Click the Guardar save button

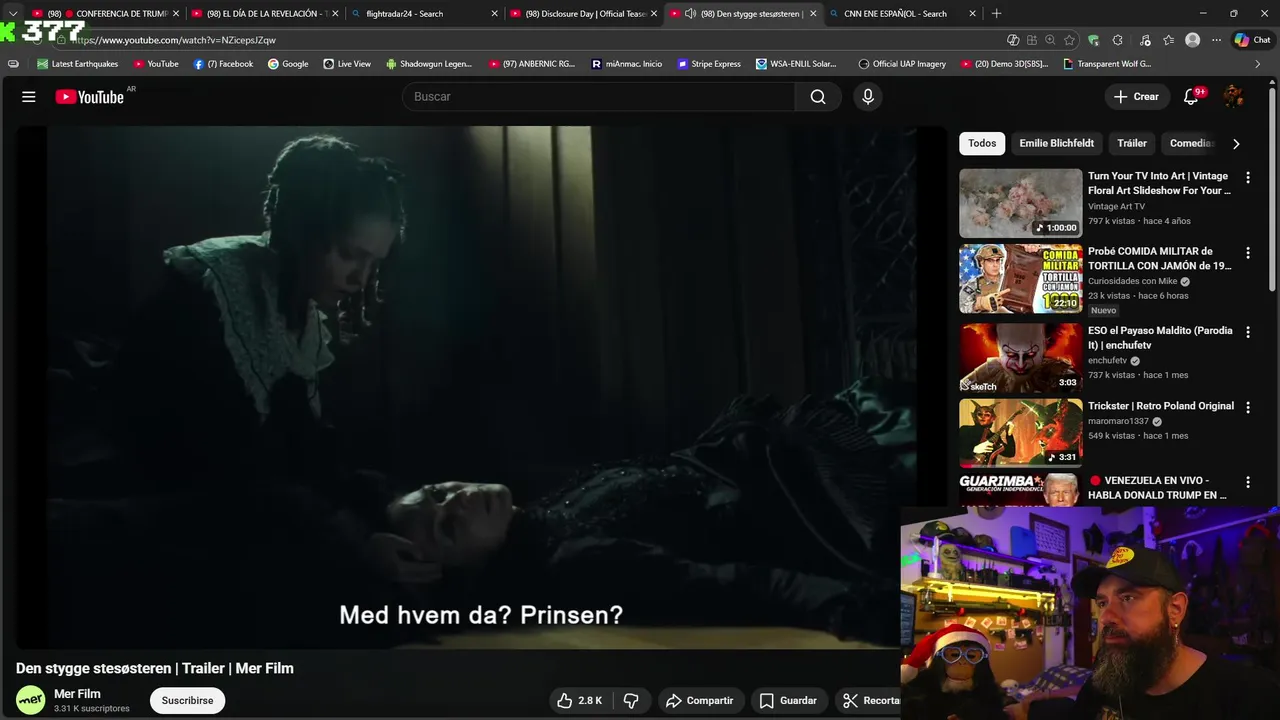point(788,701)
